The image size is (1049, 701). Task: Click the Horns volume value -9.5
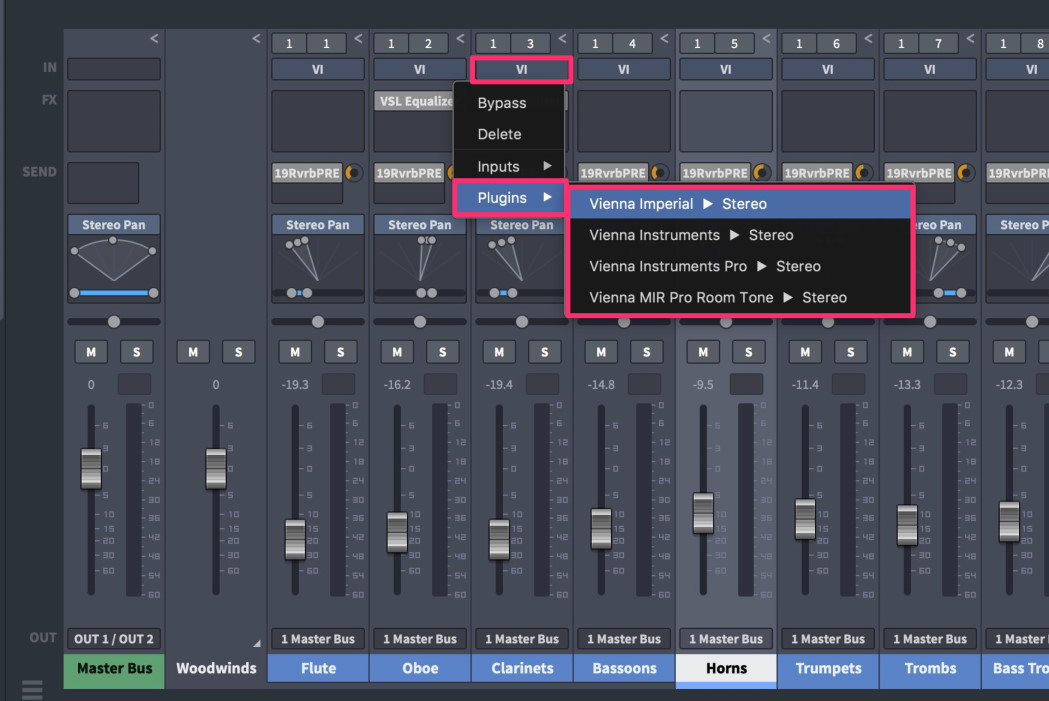pyautogui.click(x=703, y=385)
